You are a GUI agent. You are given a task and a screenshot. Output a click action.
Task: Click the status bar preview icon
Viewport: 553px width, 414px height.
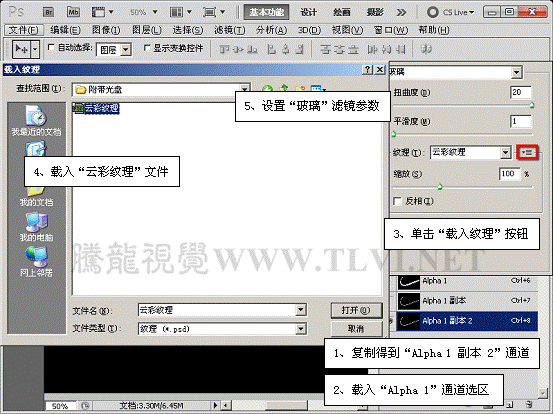tap(85, 406)
